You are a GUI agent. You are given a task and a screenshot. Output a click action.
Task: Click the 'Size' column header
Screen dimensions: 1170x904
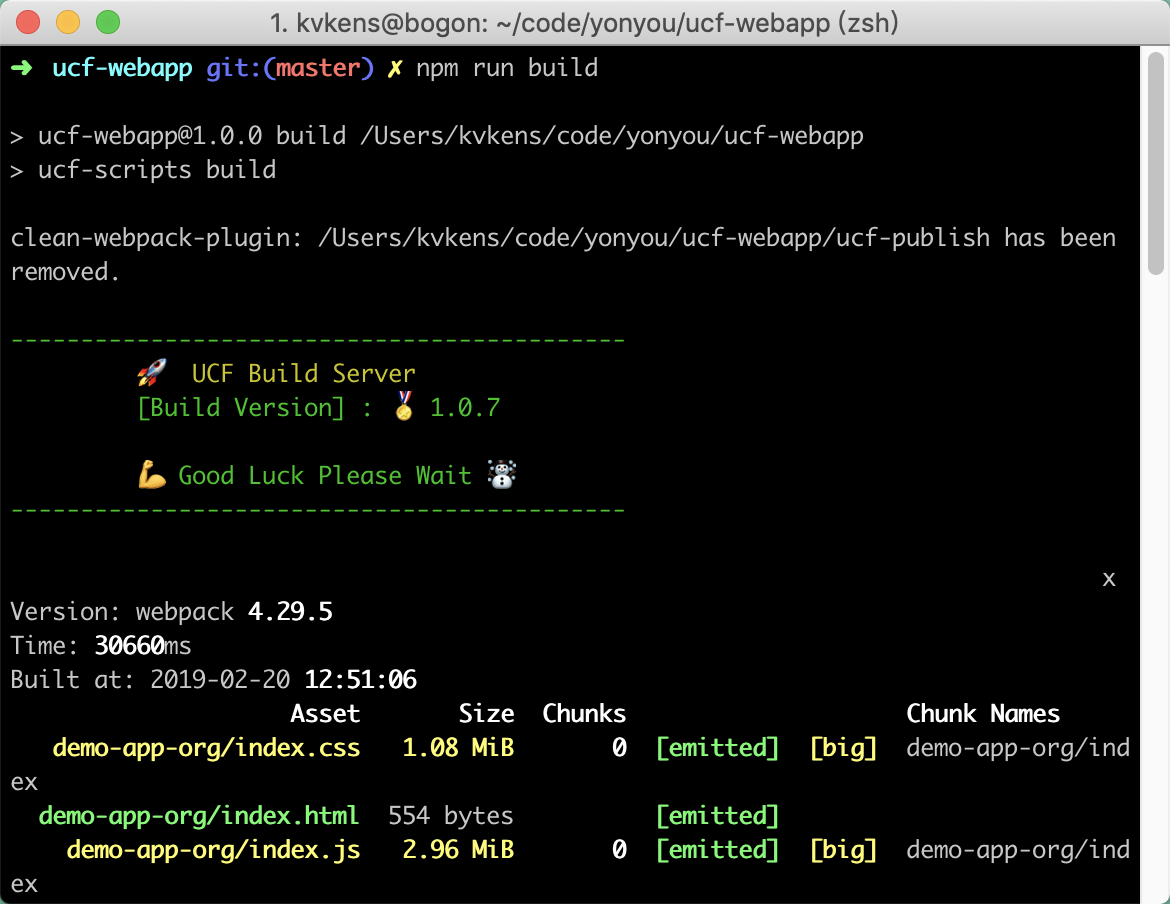pos(486,714)
